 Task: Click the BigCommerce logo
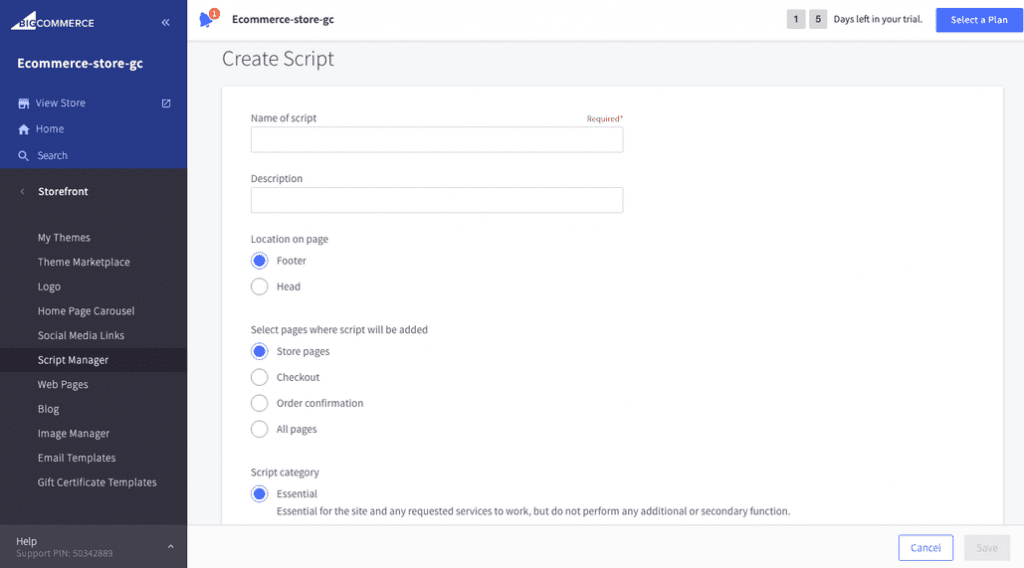pos(52,21)
